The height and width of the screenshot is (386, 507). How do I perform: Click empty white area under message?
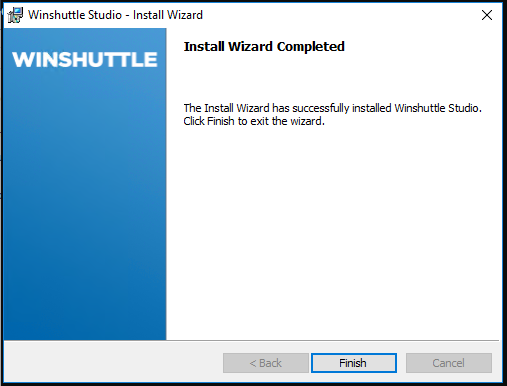pyautogui.click(x=333, y=233)
